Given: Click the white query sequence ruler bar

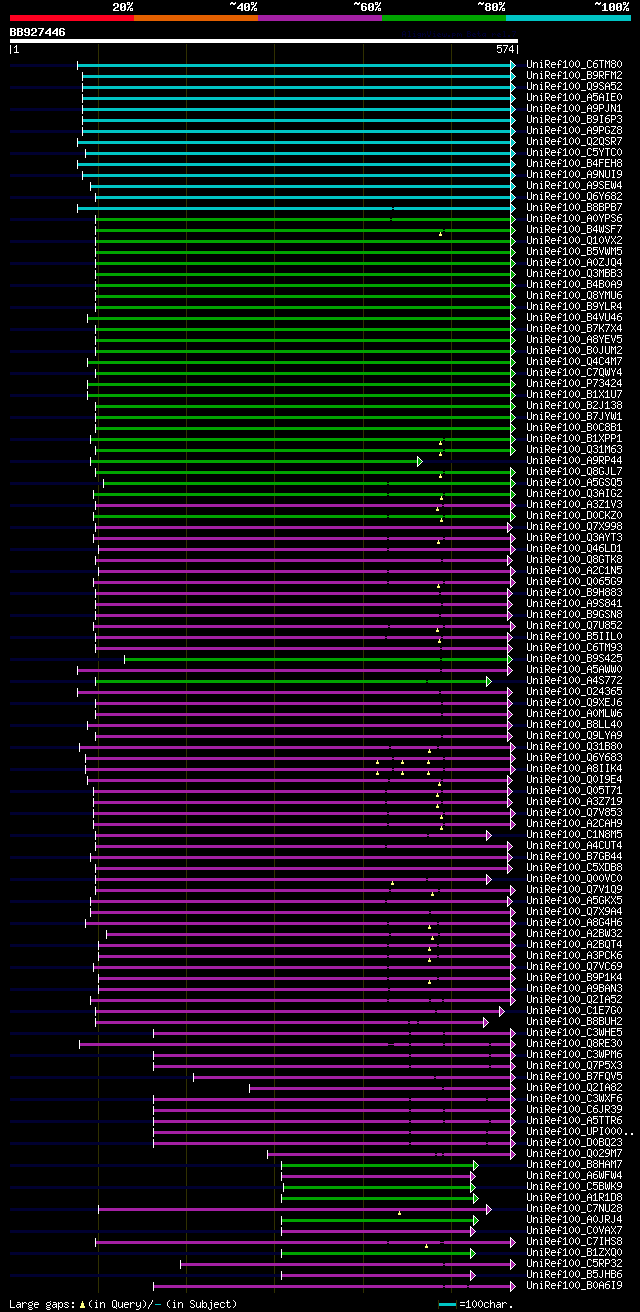Looking at the screenshot, I should [x=264, y=41].
